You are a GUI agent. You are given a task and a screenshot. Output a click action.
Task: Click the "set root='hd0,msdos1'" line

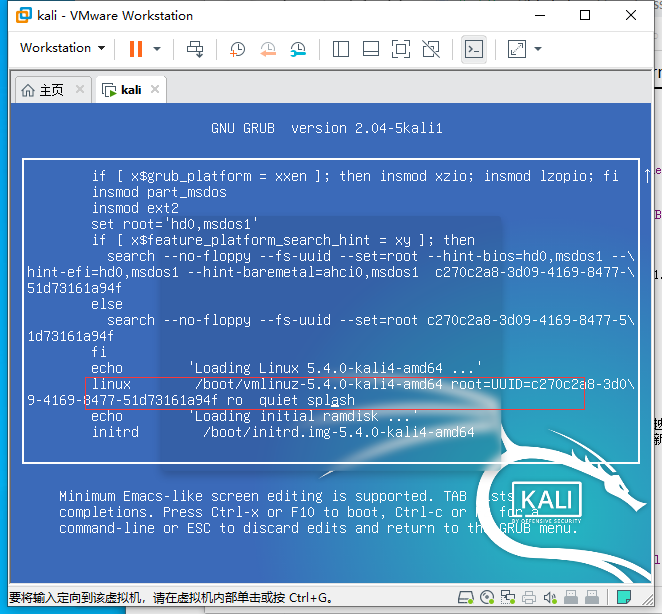(174, 224)
